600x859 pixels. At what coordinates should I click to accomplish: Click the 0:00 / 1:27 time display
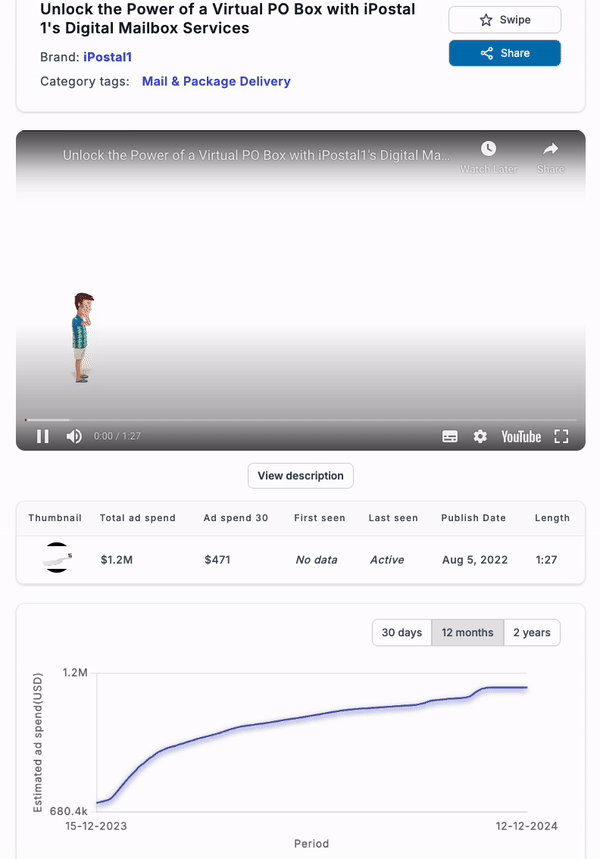[117, 436]
